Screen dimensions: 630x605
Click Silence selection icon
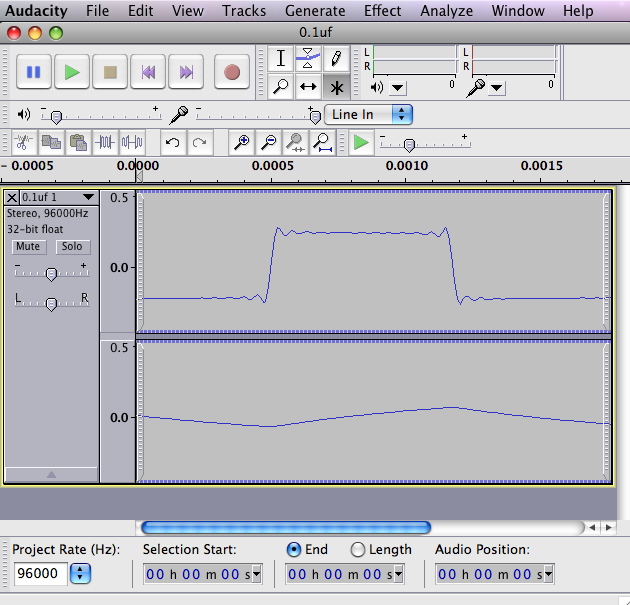(132, 142)
